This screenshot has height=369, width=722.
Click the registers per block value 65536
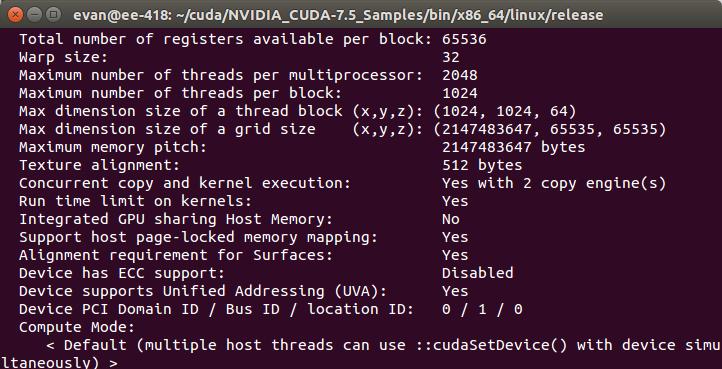(x=464, y=39)
